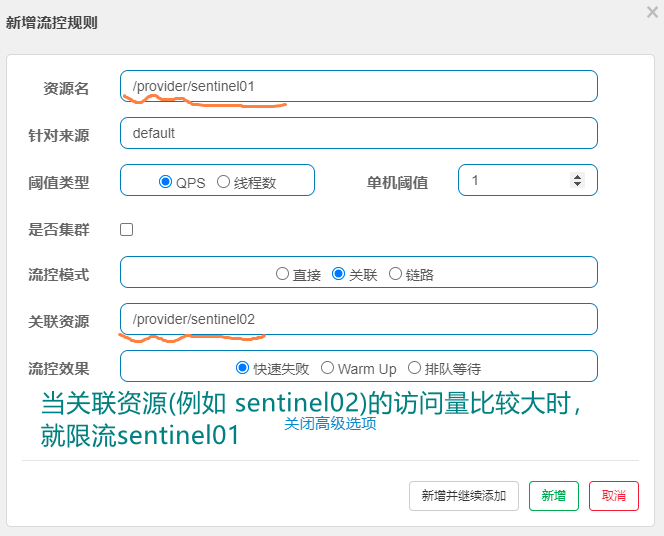
Task: Close the 新增流控规则 dialog with X
Action: click(x=653, y=12)
